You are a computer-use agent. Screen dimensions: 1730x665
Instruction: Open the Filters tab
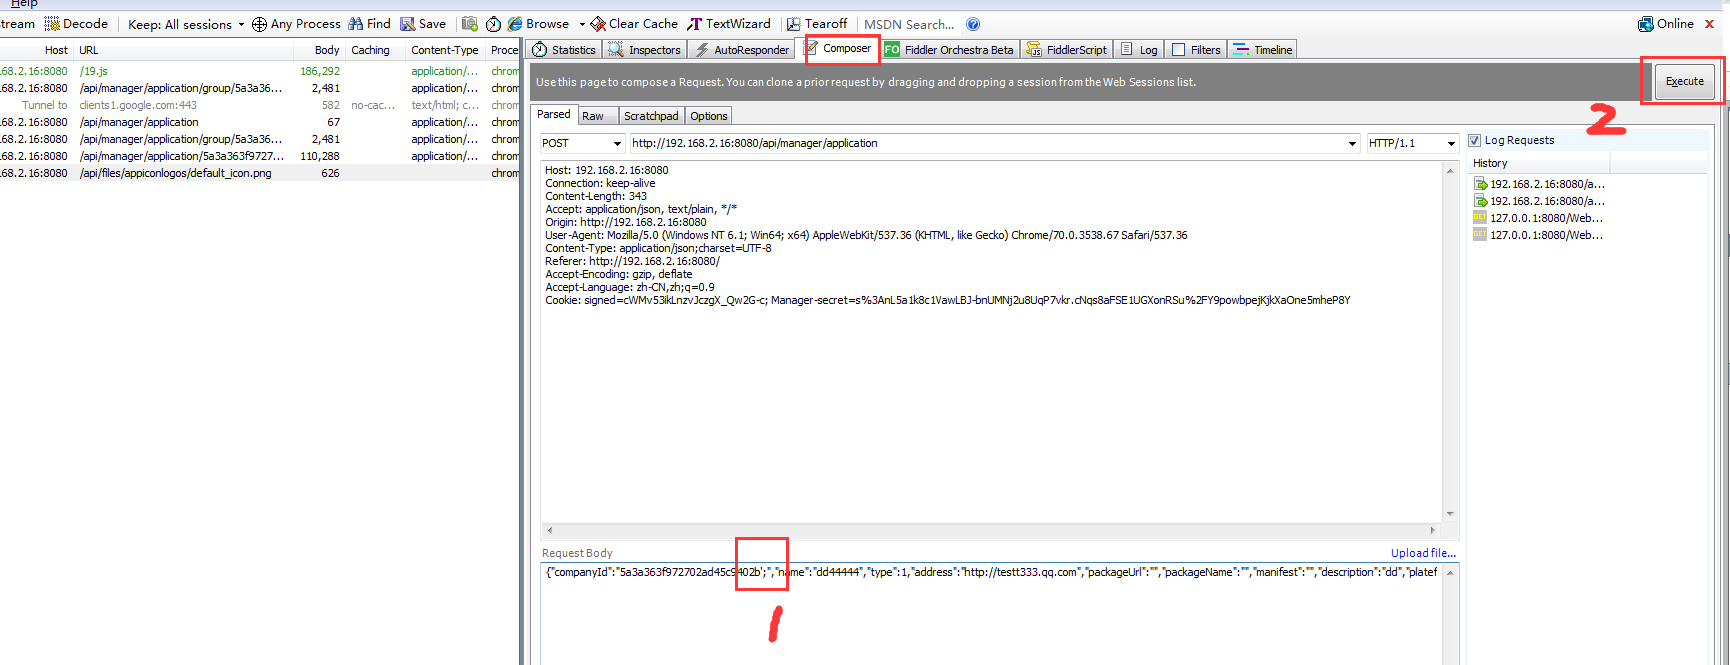pos(1196,49)
